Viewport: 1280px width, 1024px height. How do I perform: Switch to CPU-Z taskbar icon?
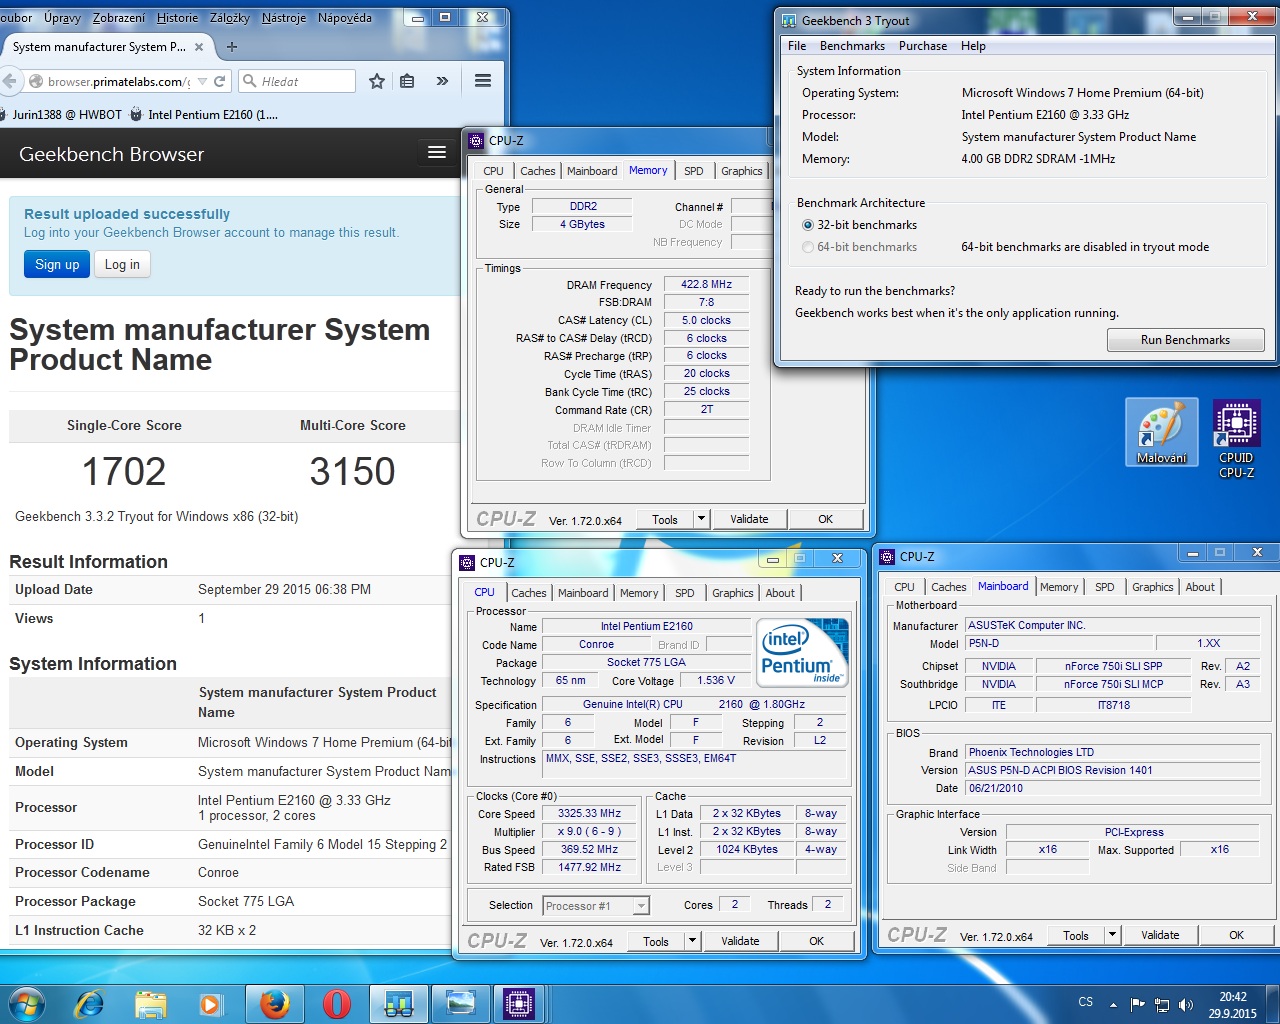coord(519,1003)
